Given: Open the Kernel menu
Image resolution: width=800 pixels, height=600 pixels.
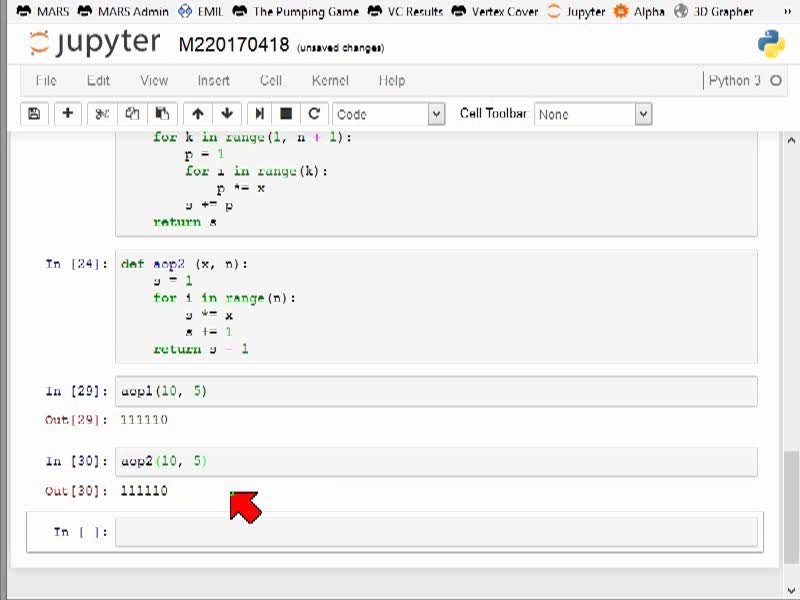Looking at the screenshot, I should [x=330, y=81].
